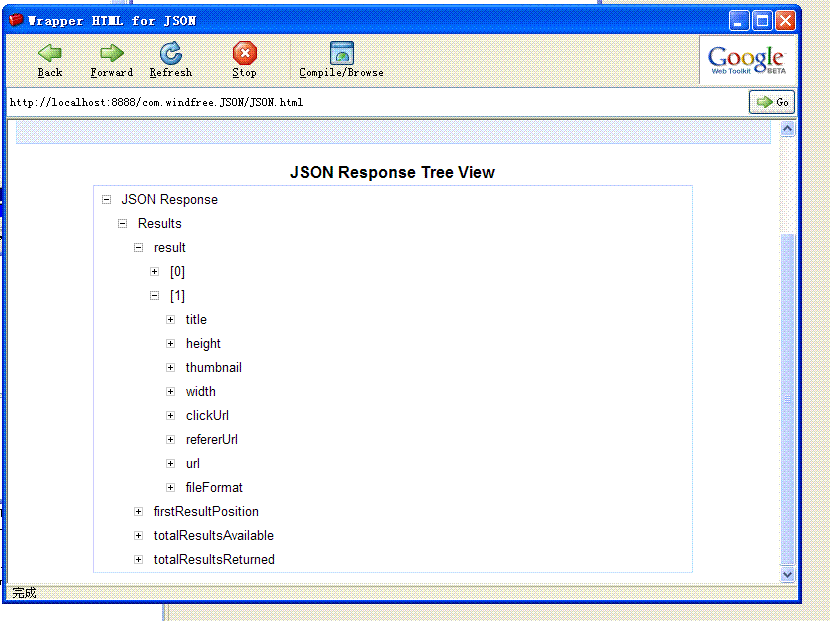
Task: Expand the width node
Action: [170, 391]
